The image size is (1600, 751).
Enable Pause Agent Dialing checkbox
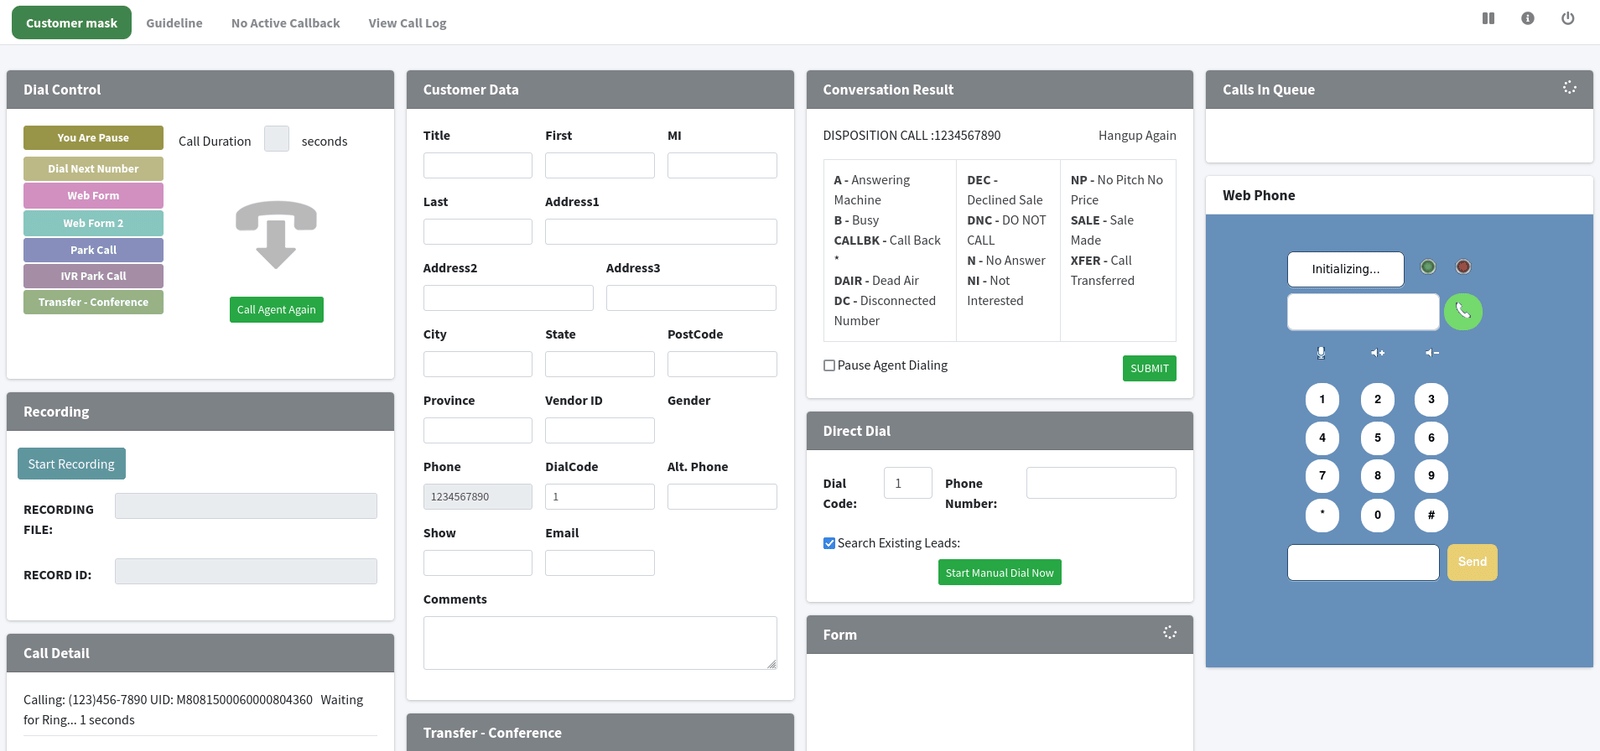(x=829, y=366)
